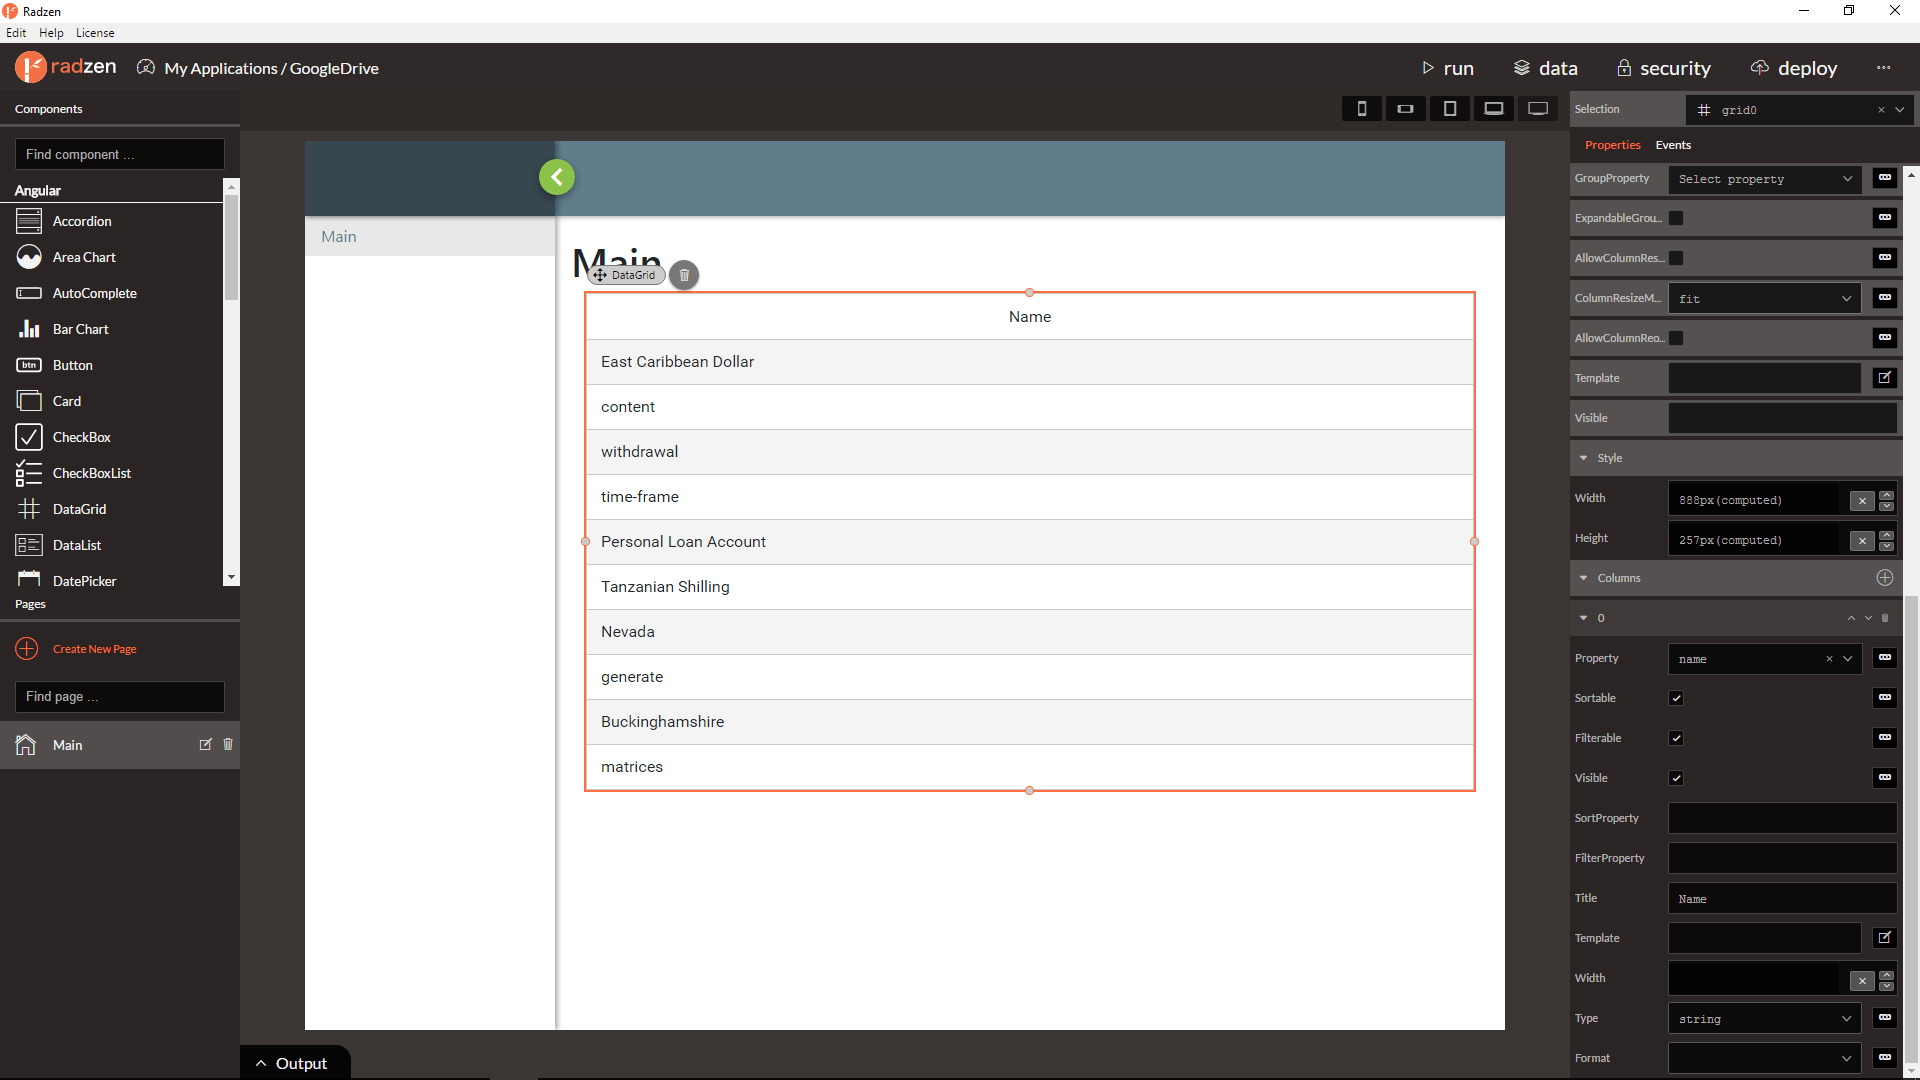Uncheck the Sortable checkbox
Image resolution: width=1920 pixels, height=1080 pixels.
coord(1676,698)
